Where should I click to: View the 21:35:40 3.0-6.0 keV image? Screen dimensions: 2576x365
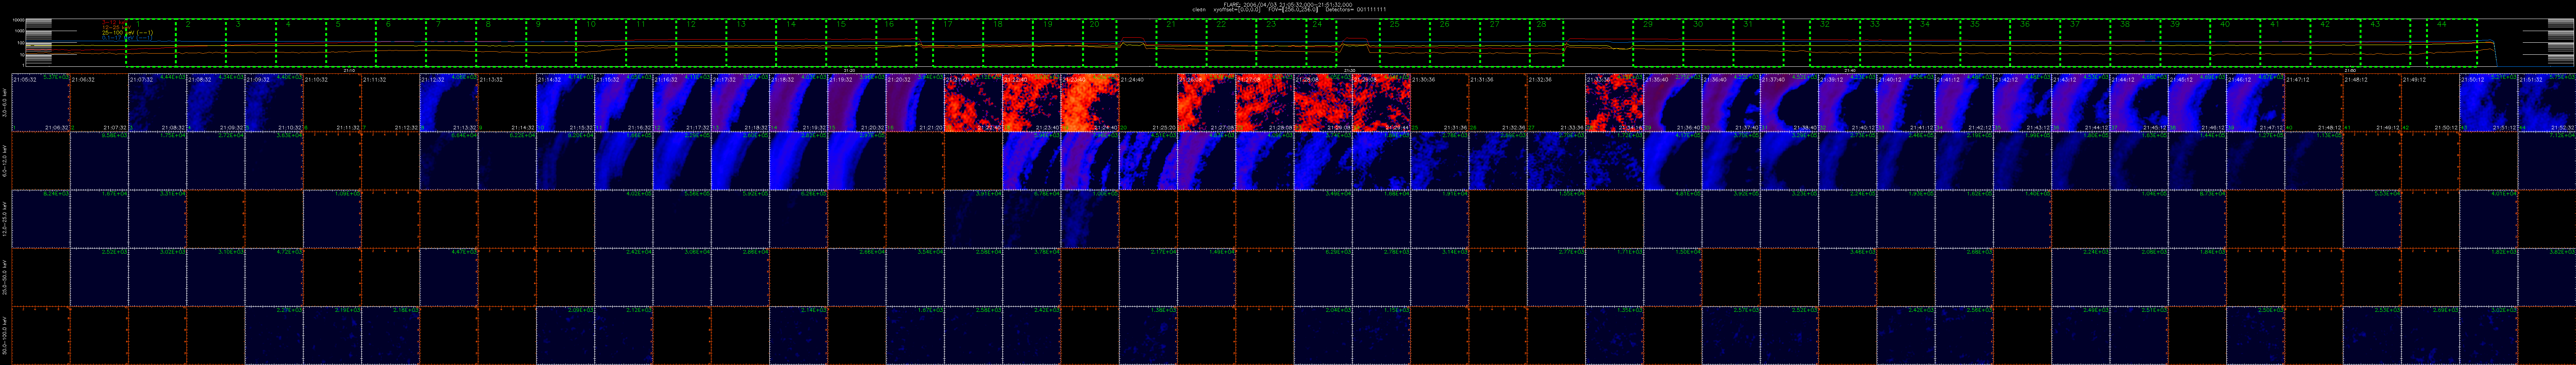[x=1673, y=102]
